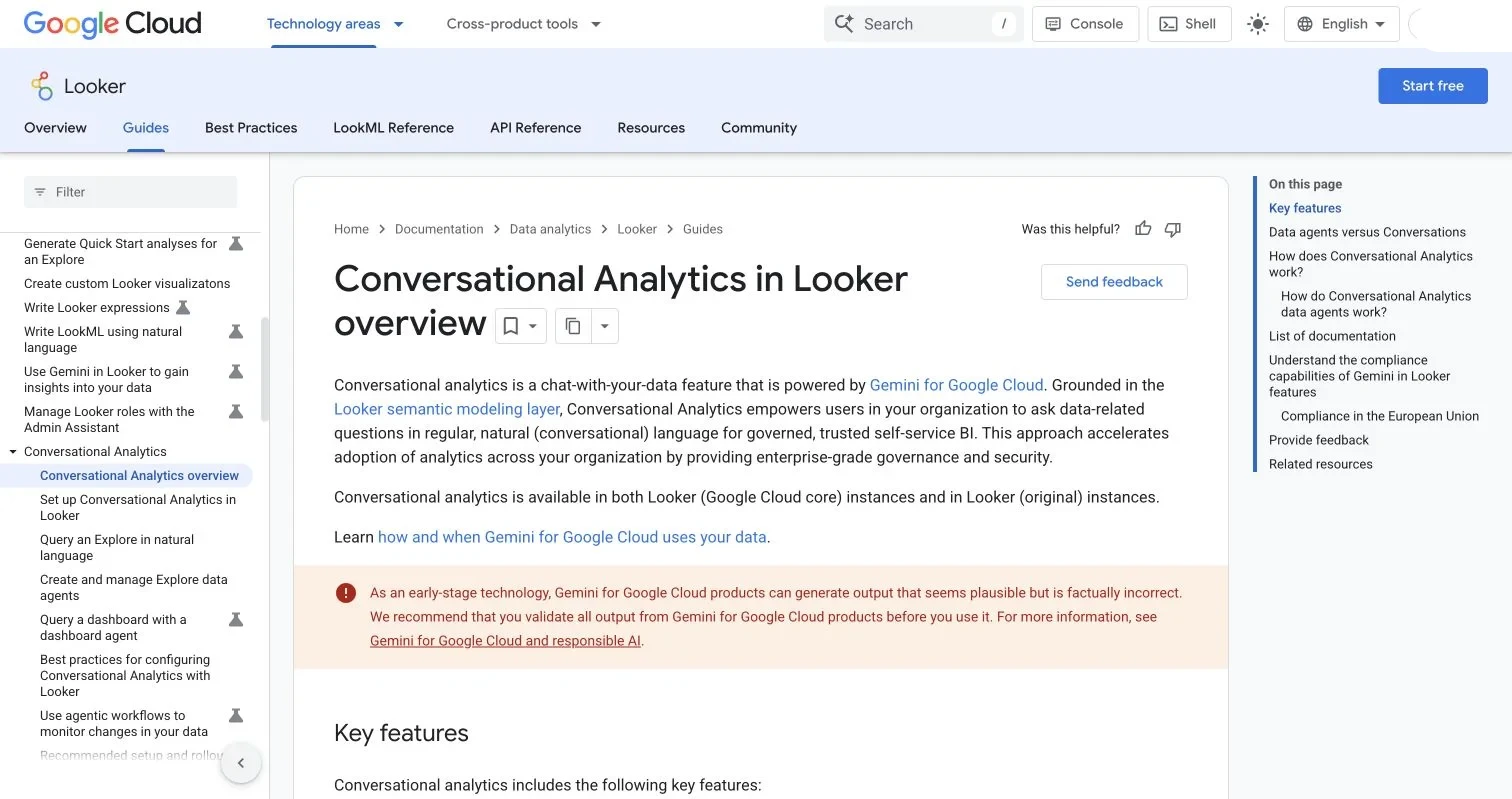Click the thumbs down not helpful icon
Image resolution: width=1512 pixels, height=799 pixels.
[1173, 229]
